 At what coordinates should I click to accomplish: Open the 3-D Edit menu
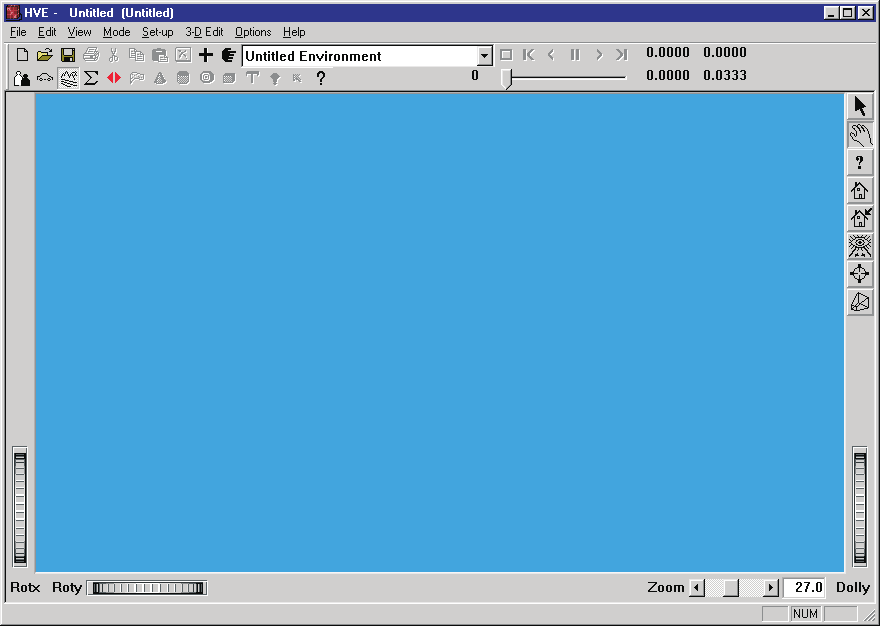click(x=204, y=32)
